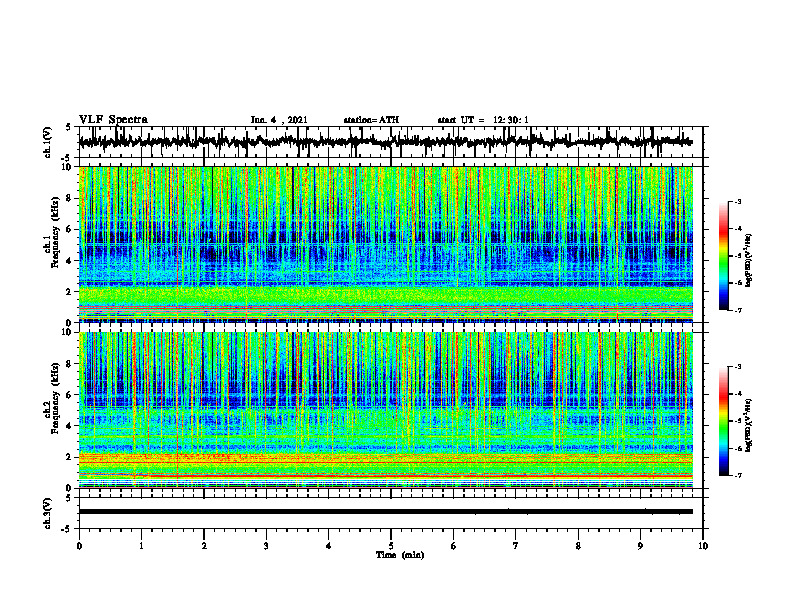This screenshot has height=612, width=792.
Task: Click time axis tick label "2"
Action: pyautogui.click(x=204, y=546)
